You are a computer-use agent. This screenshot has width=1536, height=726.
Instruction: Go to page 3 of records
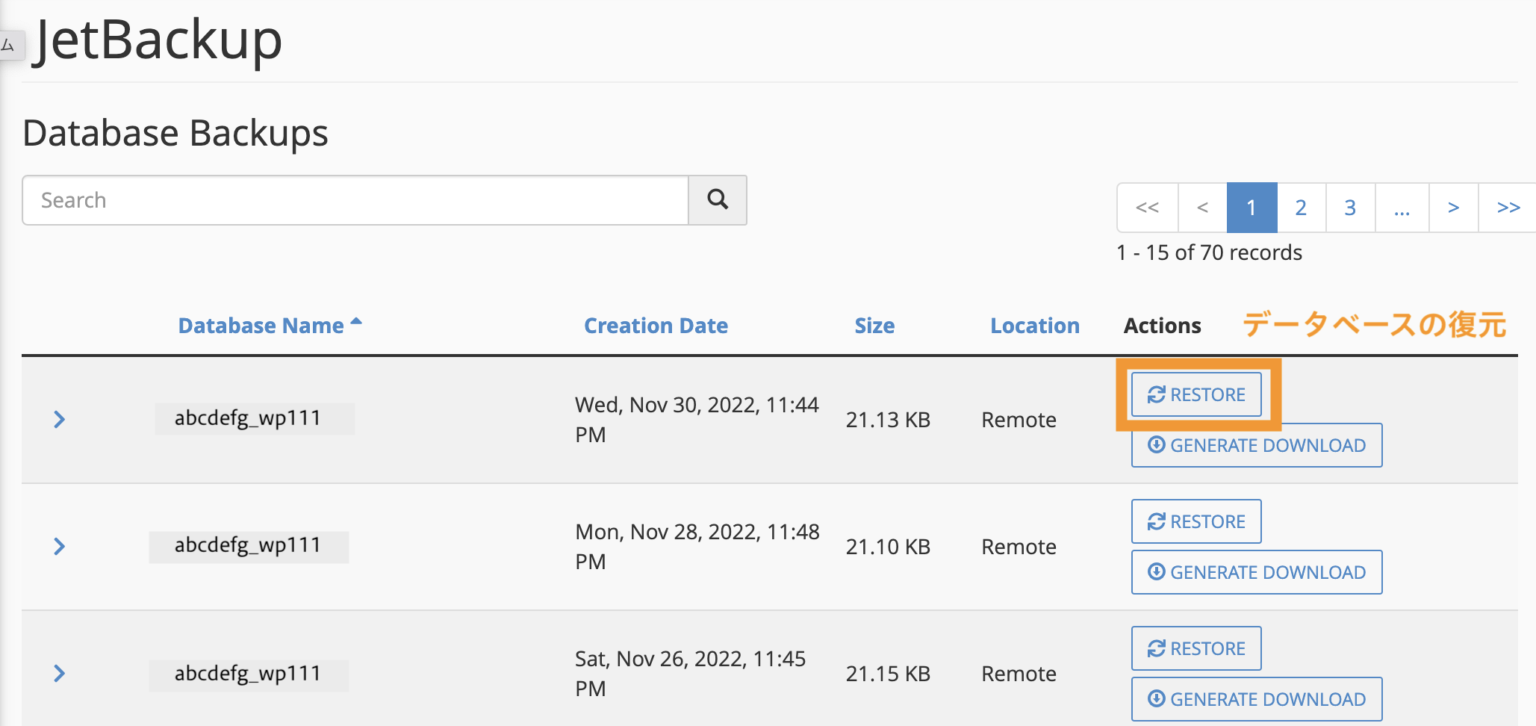(1350, 208)
